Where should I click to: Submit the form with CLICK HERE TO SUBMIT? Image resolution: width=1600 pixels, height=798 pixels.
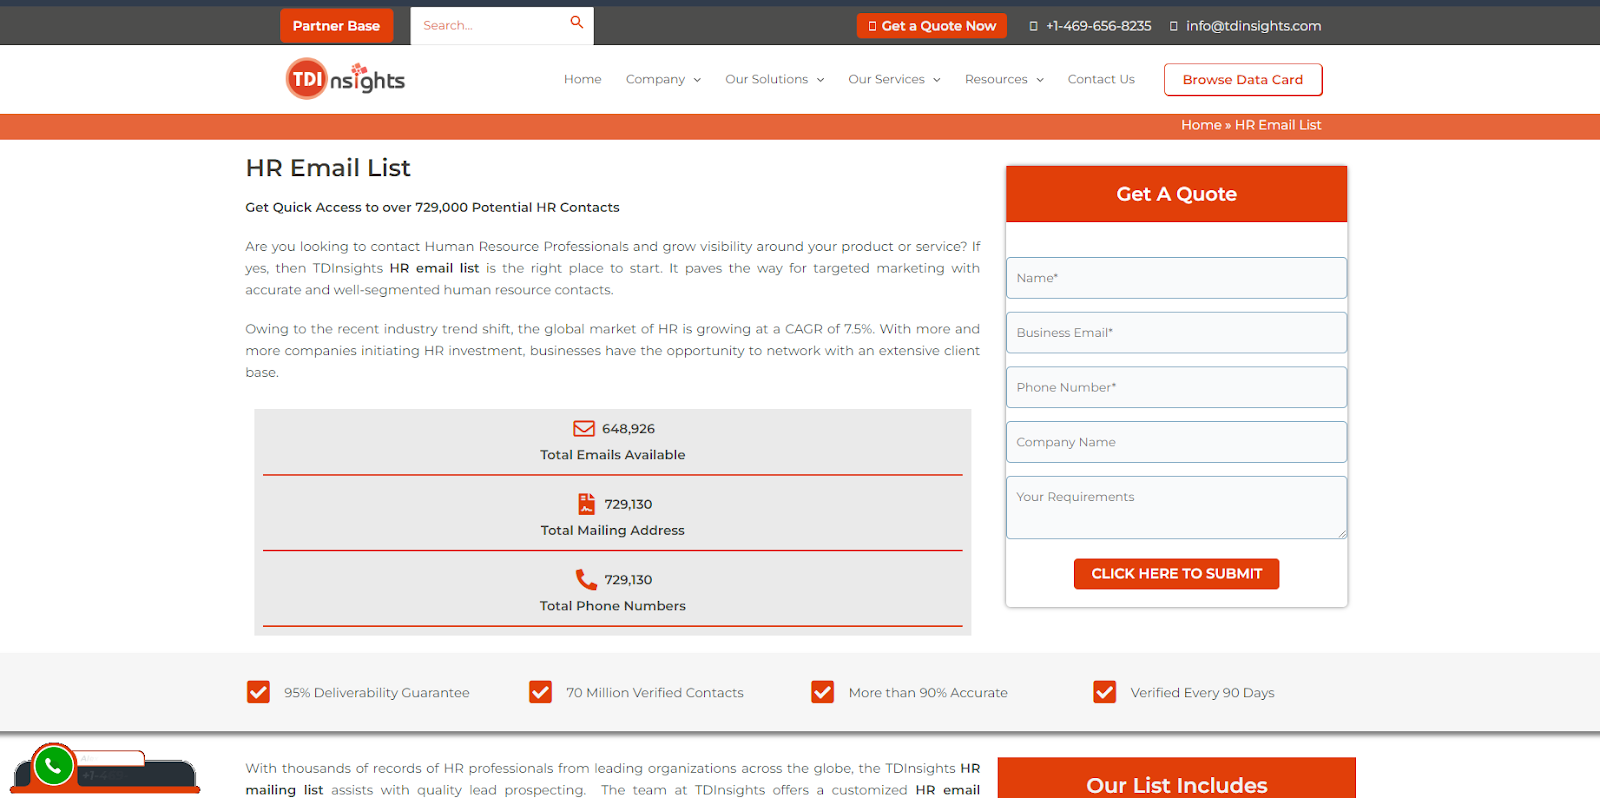(1176, 574)
